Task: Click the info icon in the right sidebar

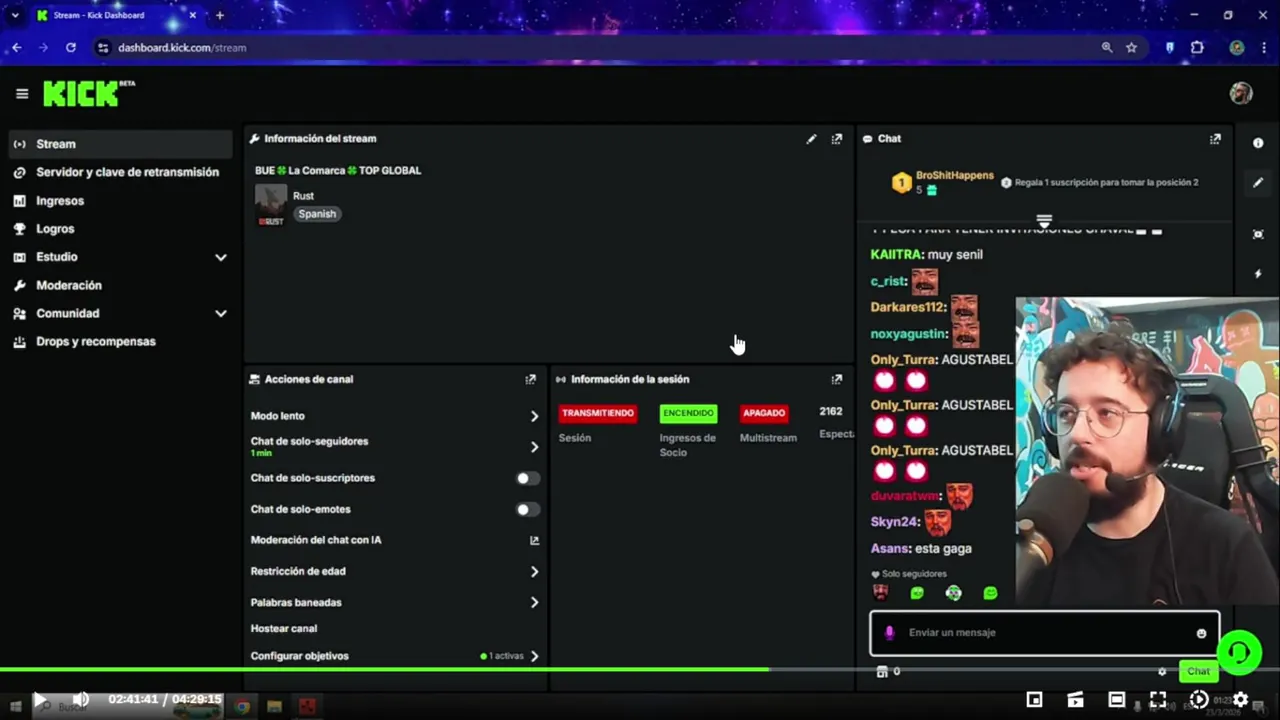Action: click(x=1258, y=143)
